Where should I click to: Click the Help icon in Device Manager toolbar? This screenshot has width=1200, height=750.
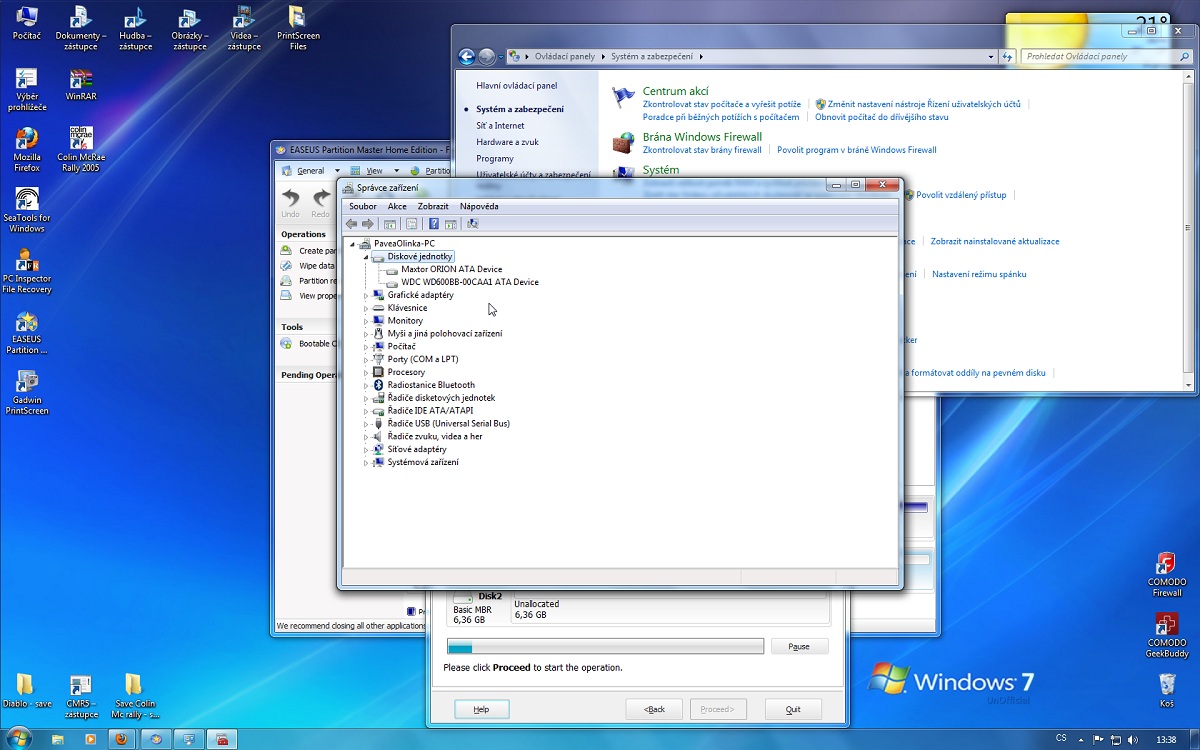433,224
